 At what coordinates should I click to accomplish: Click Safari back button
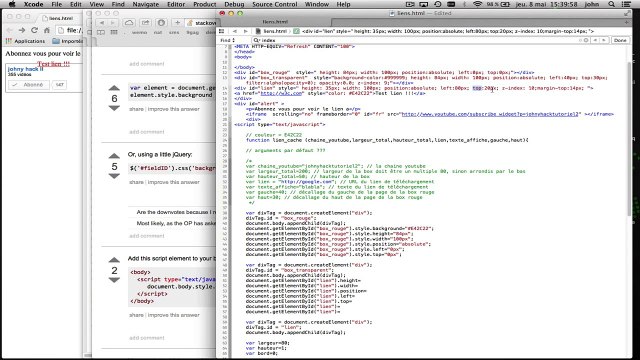pos(102,23)
